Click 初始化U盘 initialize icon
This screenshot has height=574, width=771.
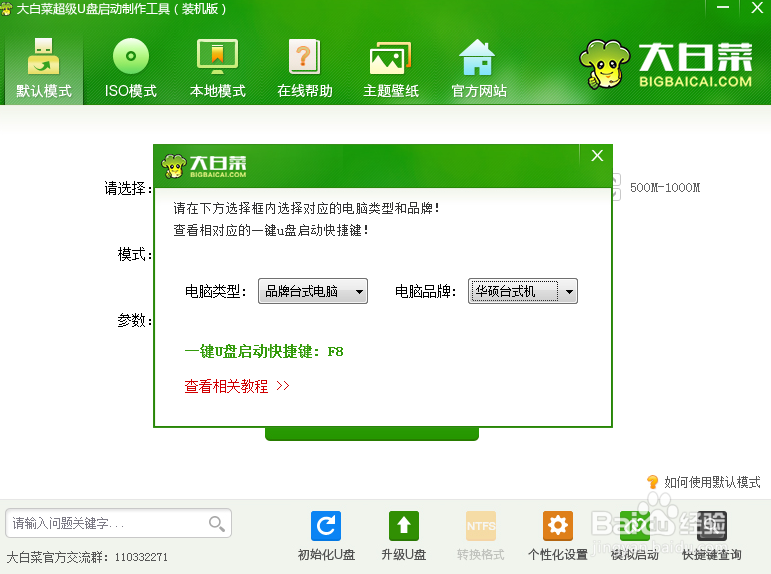326,536
